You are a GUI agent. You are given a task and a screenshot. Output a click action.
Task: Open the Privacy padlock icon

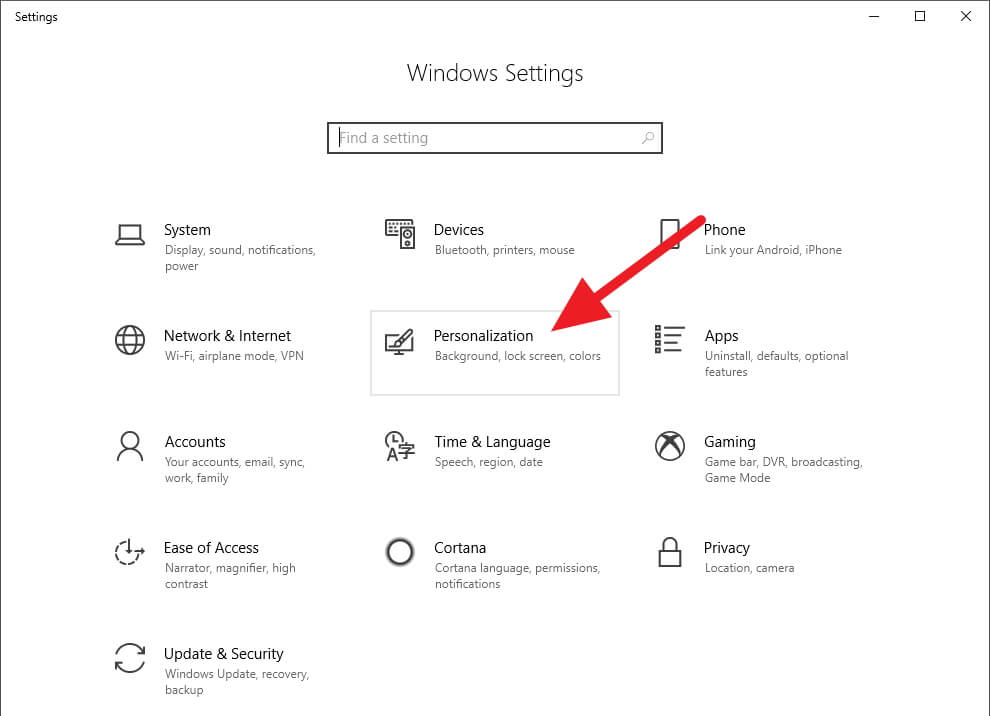point(670,552)
